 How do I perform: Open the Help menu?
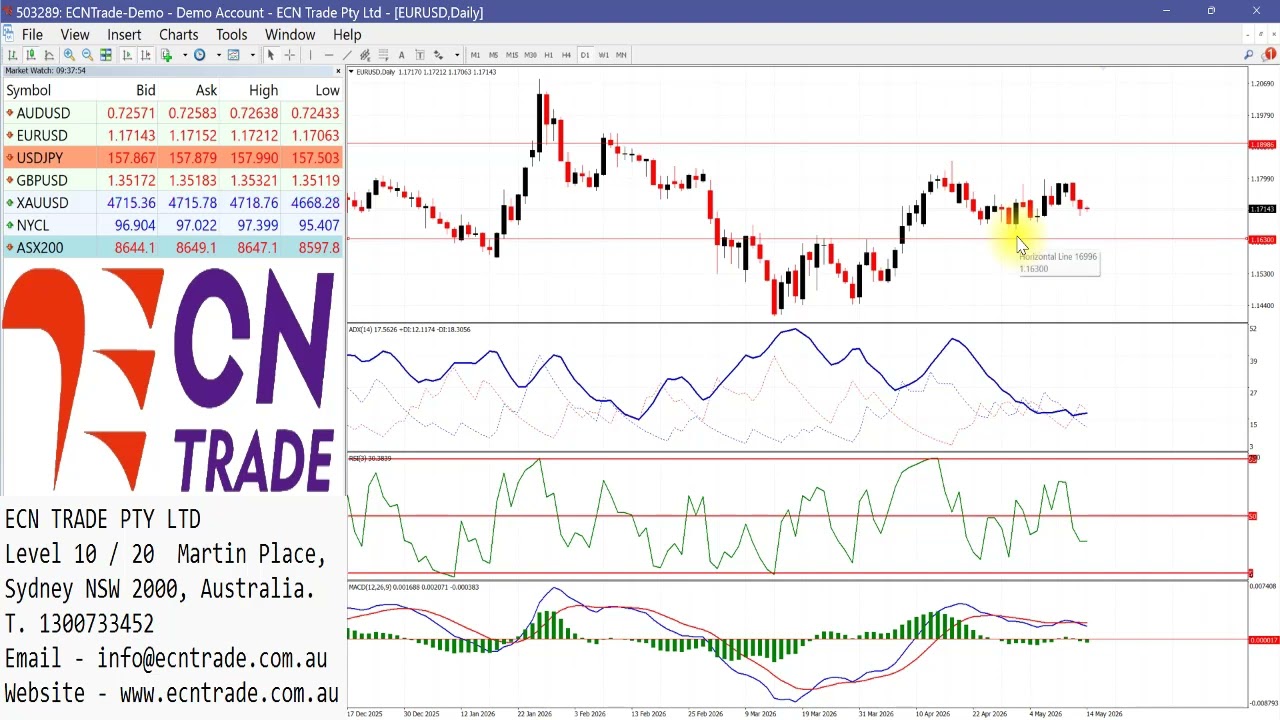click(347, 34)
